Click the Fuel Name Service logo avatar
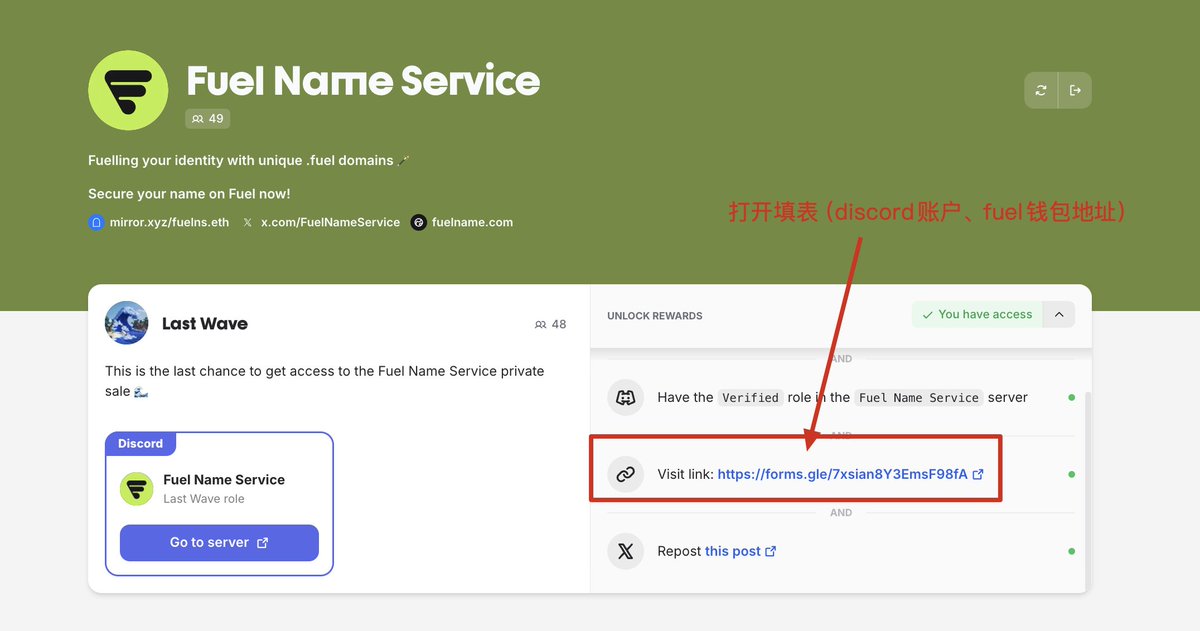The width and height of the screenshot is (1200, 631). point(128,90)
